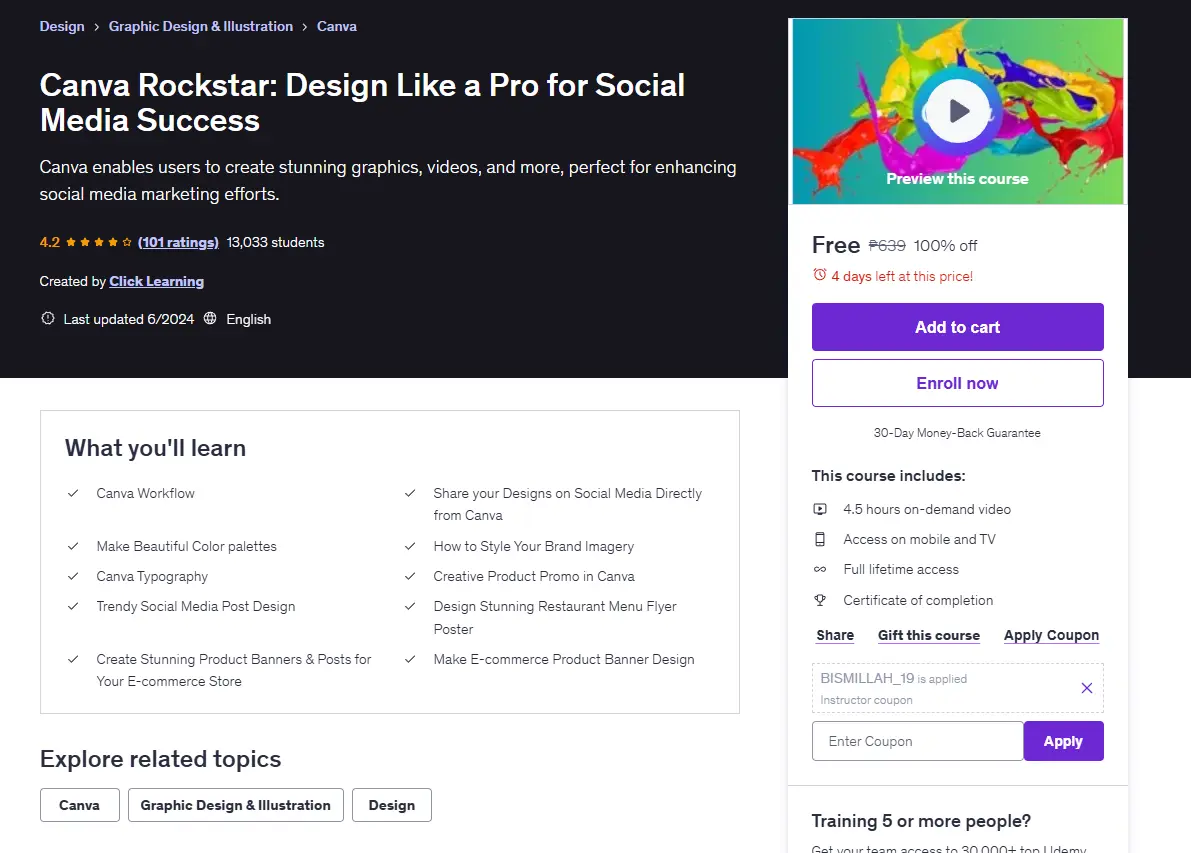
Task: Focus the Enter Coupon input field
Action: (918, 741)
